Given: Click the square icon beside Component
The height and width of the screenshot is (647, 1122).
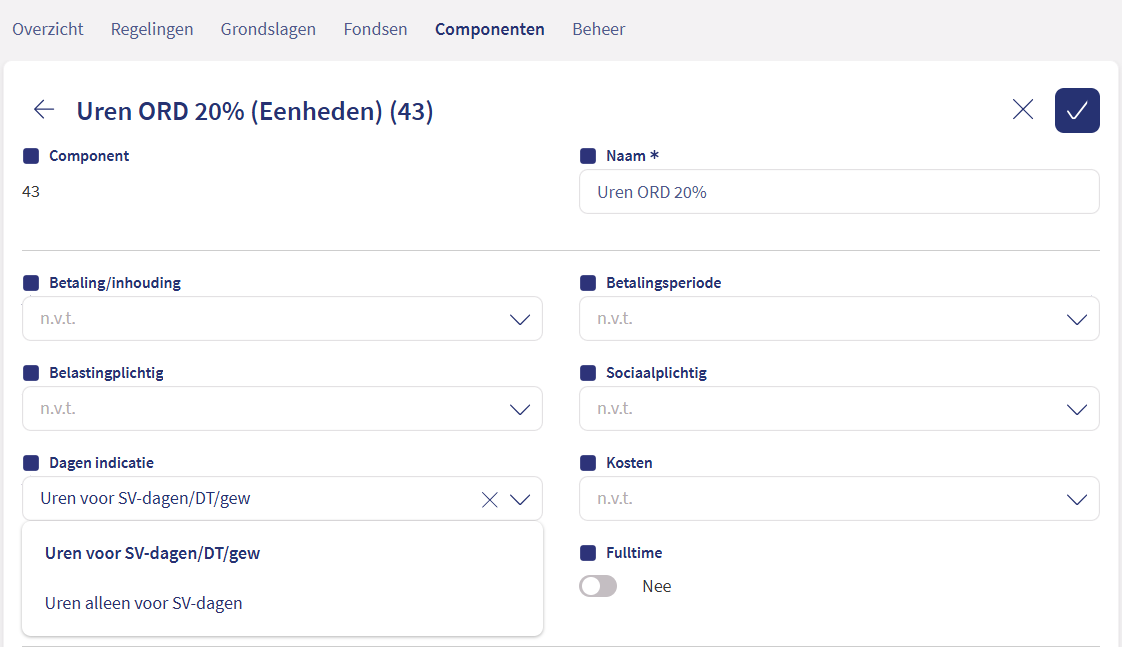Looking at the screenshot, I should pyautogui.click(x=31, y=156).
